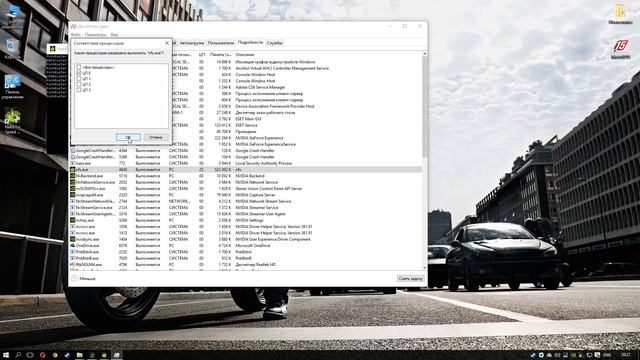Select the Need for Speed desktop shortcut
This screenshot has width=640, height=360.
(12, 122)
